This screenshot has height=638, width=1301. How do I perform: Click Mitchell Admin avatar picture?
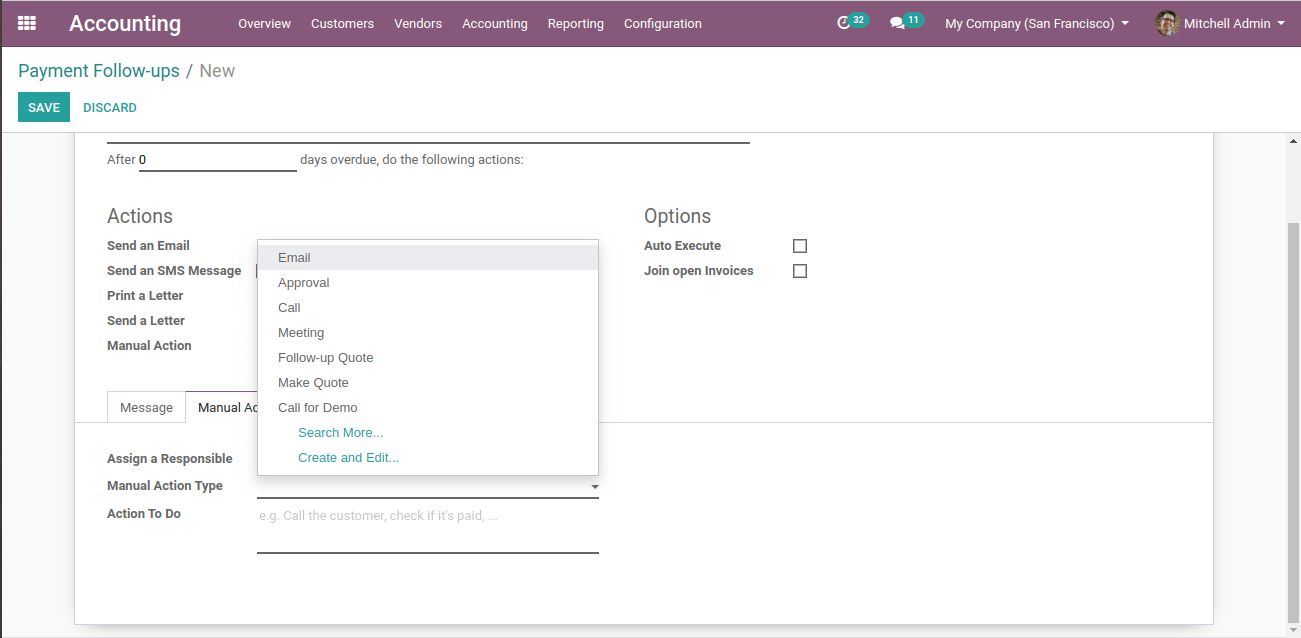pyautogui.click(x=1167, y=23)
